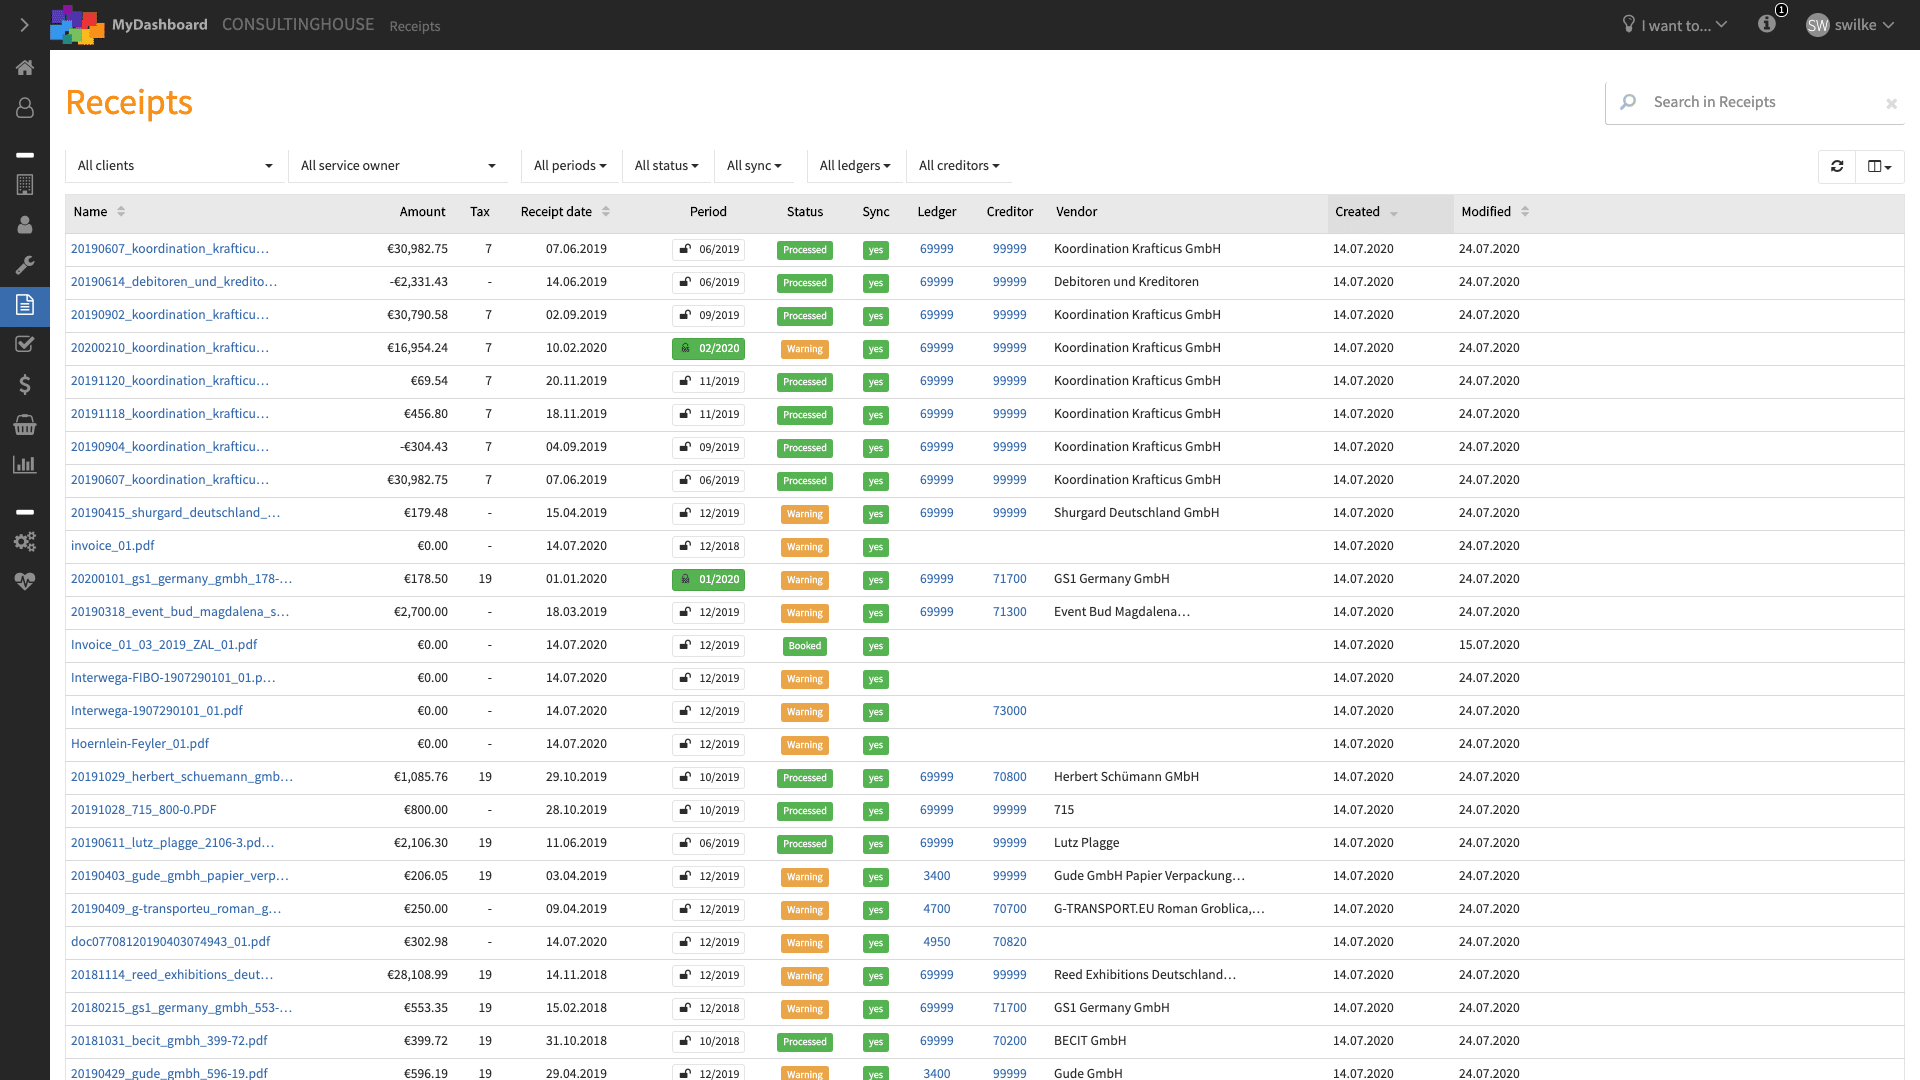Open the bar chart reports icon
Viewport: 1920px width, 1080px height.
pos(25,465)
